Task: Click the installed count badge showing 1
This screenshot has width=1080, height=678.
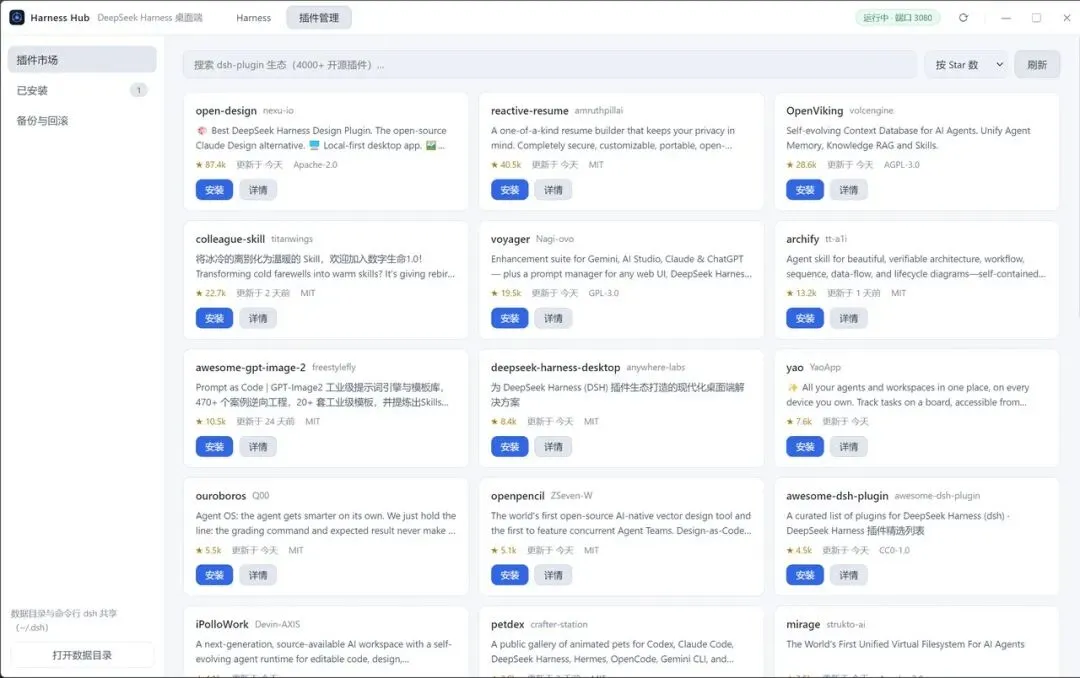Action: 138,90
